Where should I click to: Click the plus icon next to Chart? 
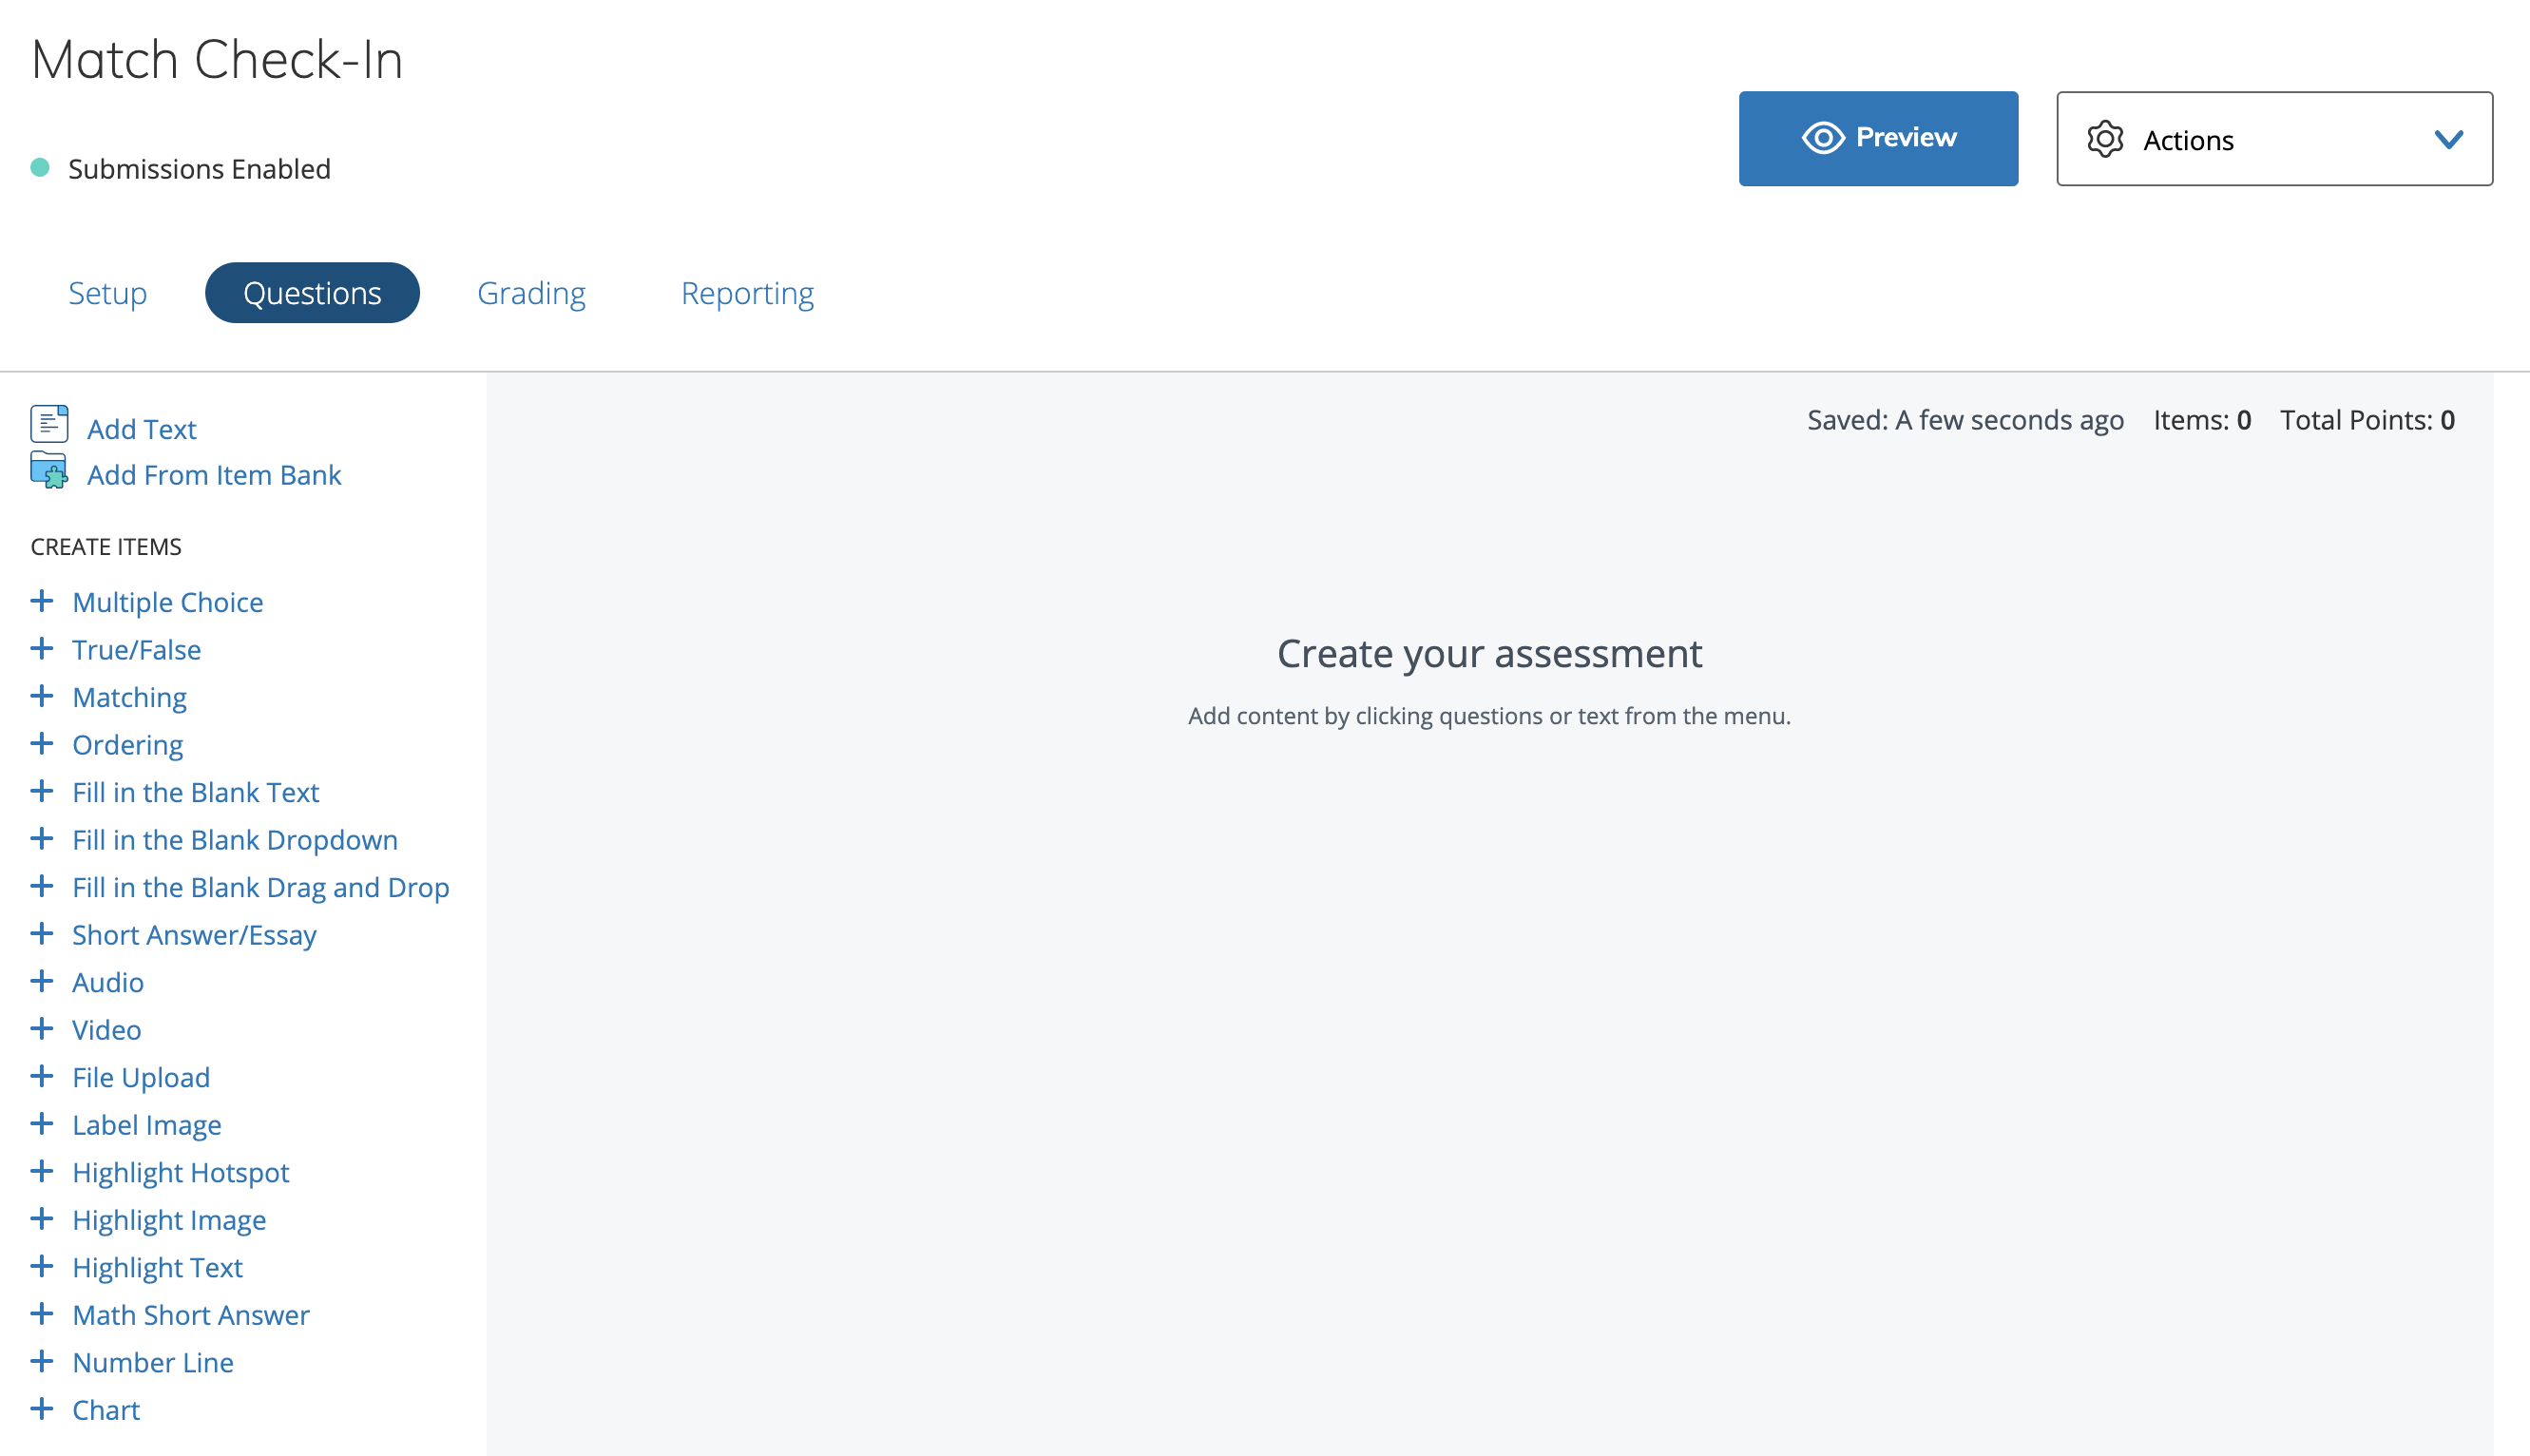[42, 1409]
